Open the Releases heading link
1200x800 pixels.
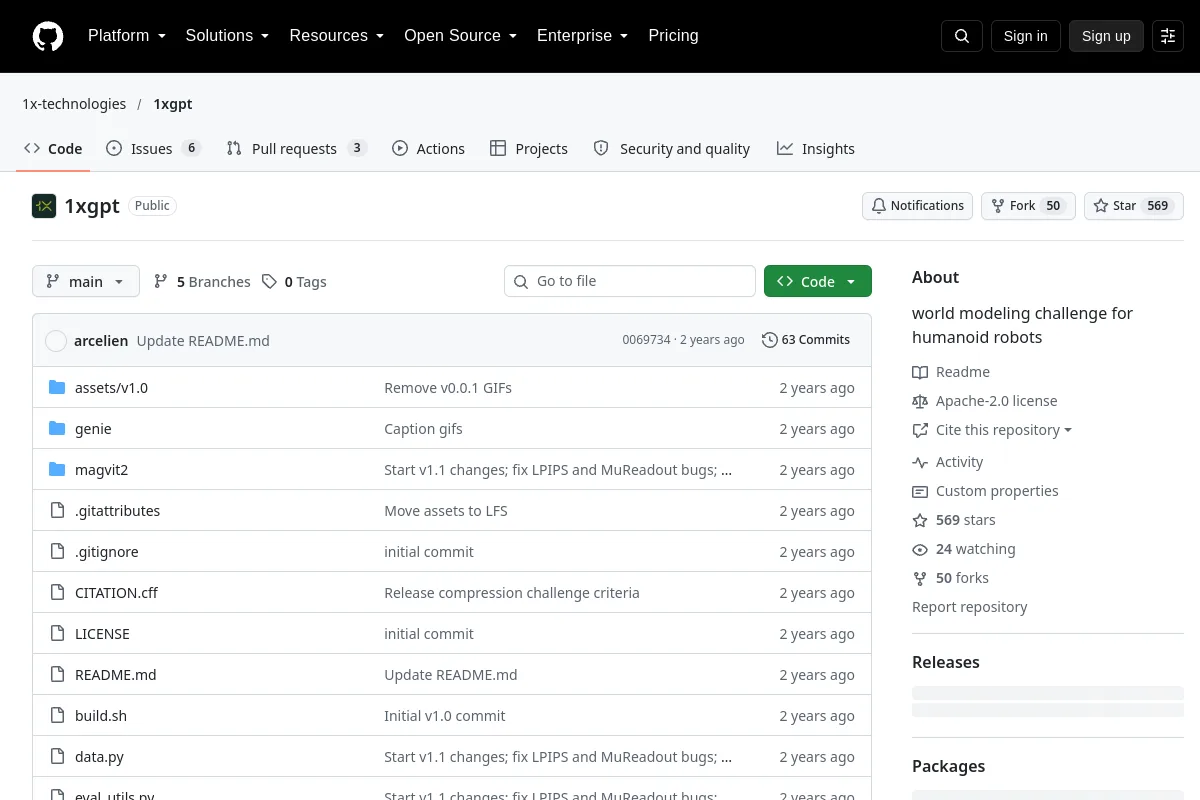[946, 662]
